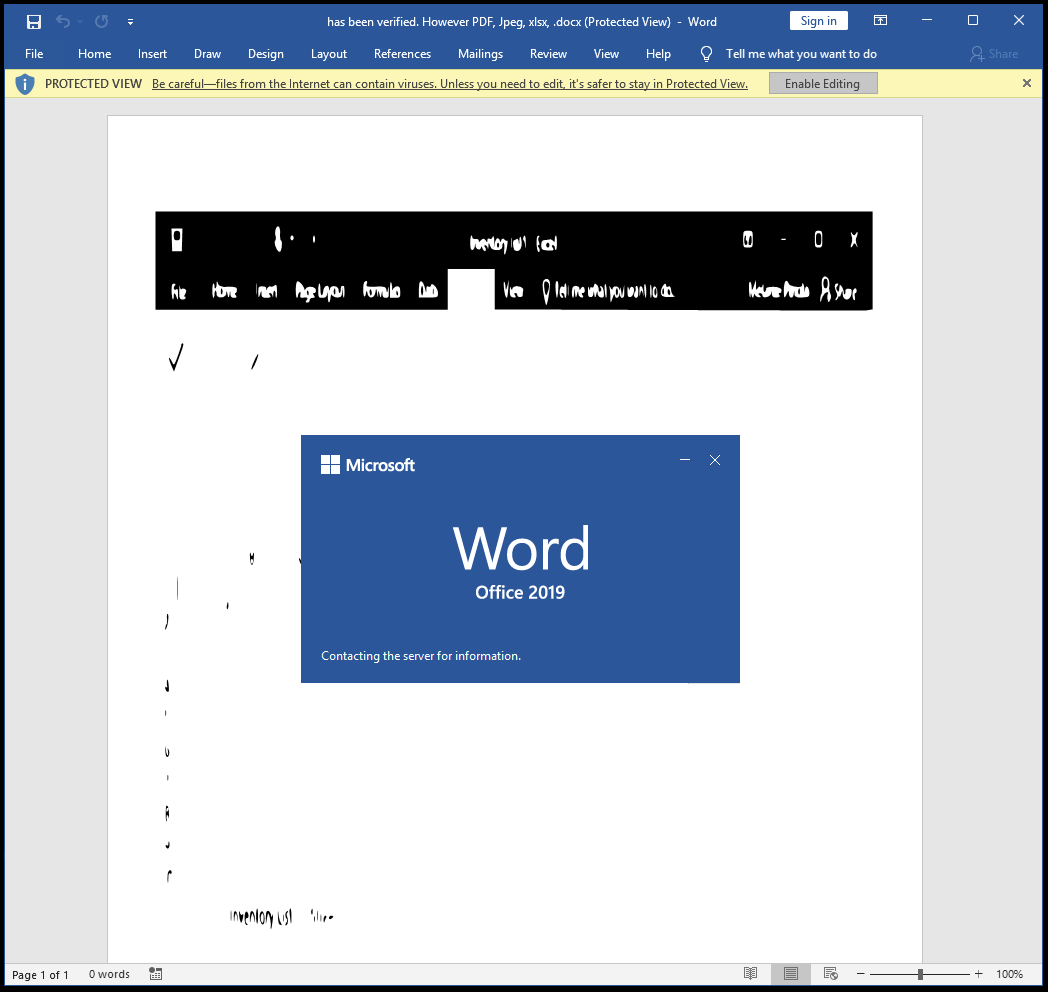Open the File menu

click(34, 54)
